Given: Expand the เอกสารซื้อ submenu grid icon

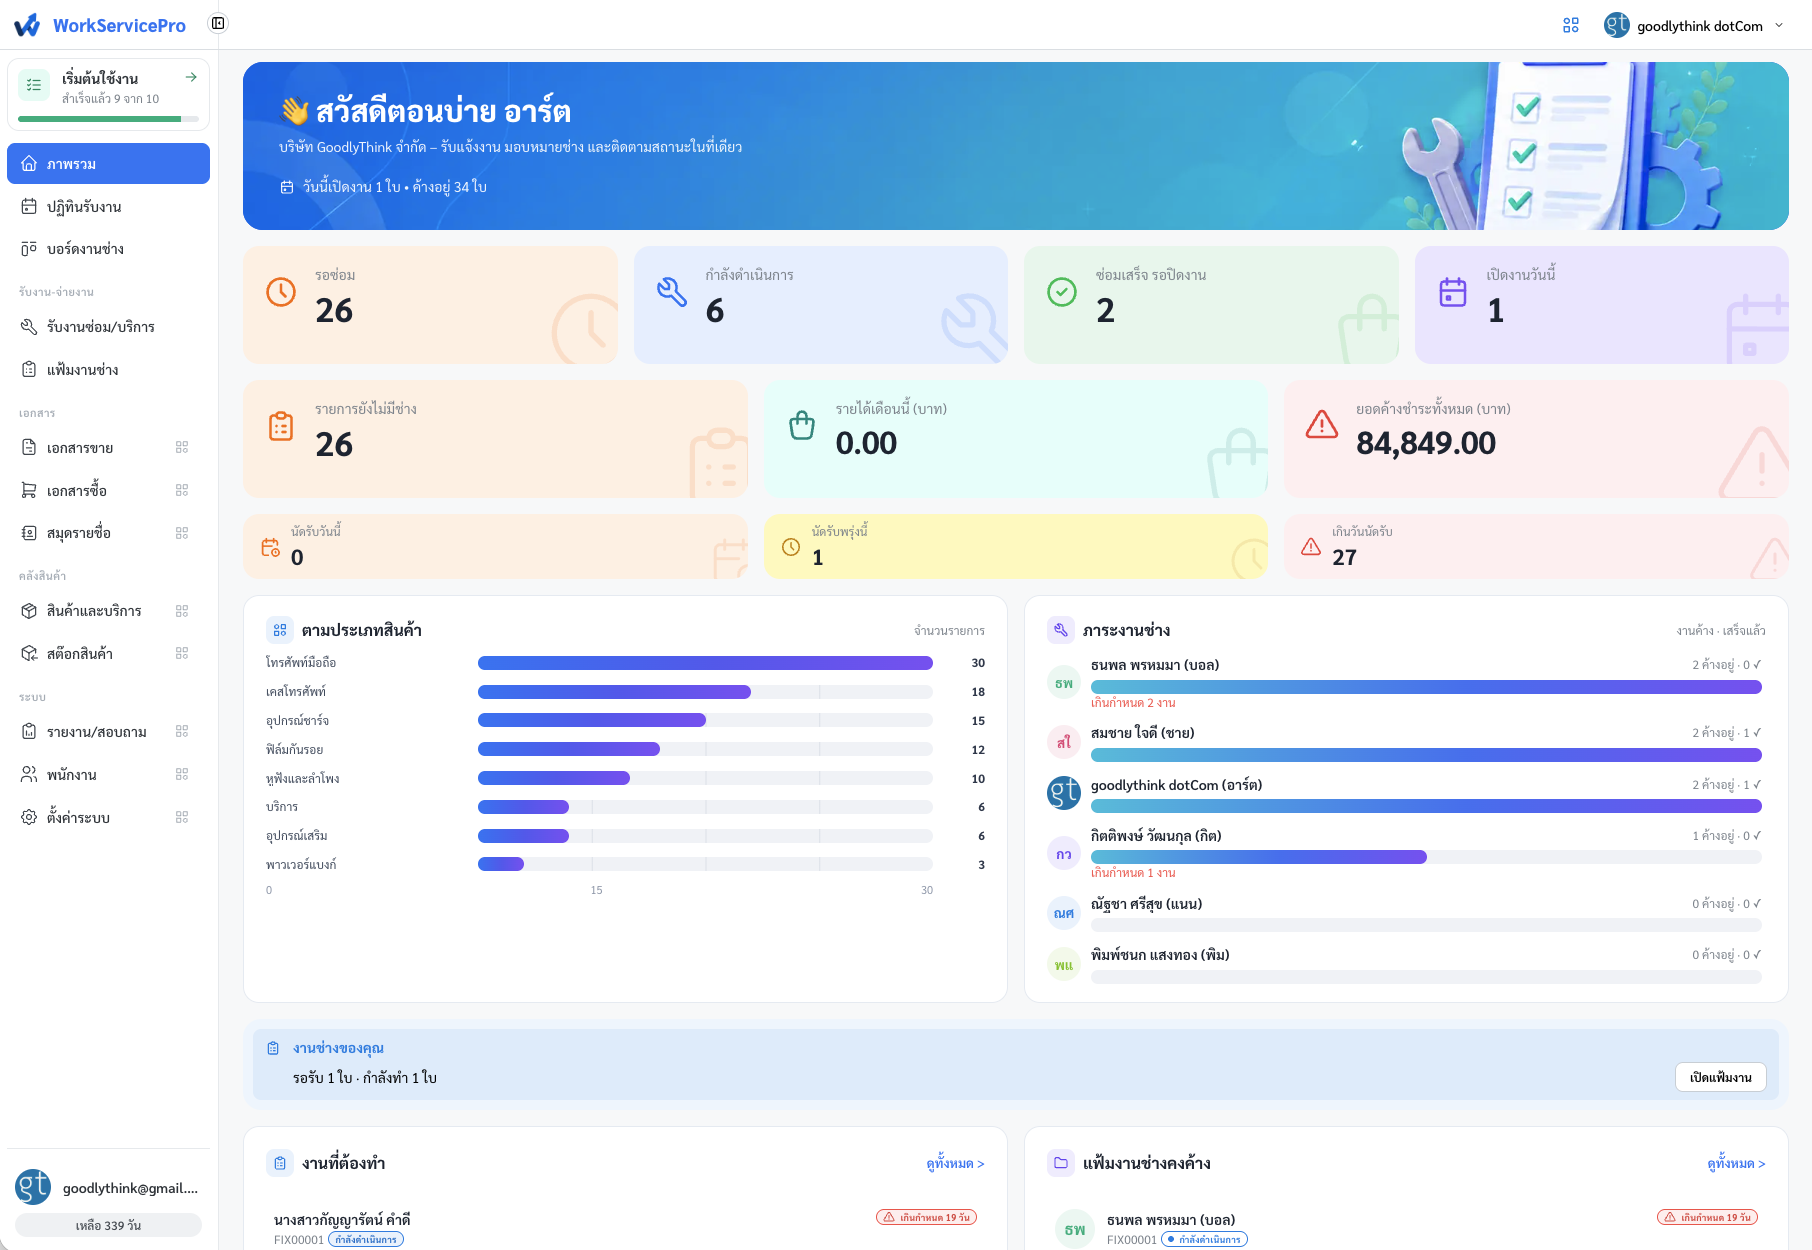Looking at the screenshot, I should [182, 490].
